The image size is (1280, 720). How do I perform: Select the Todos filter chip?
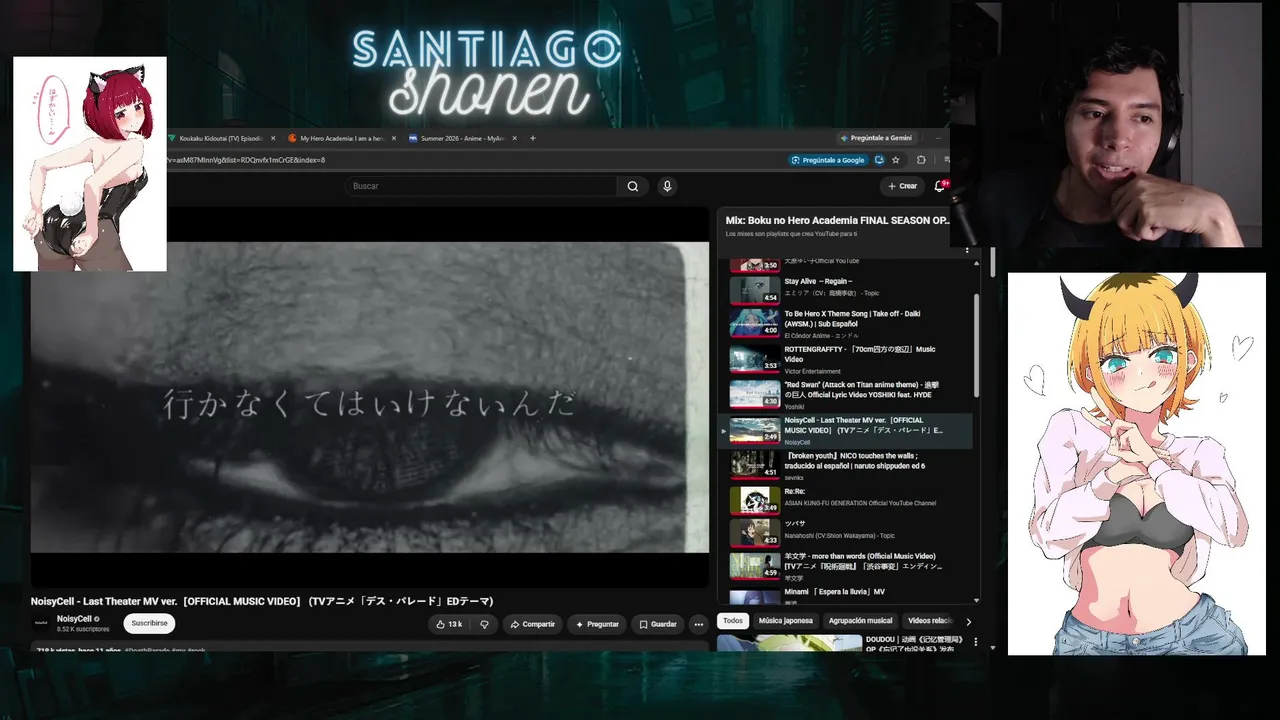733,621
